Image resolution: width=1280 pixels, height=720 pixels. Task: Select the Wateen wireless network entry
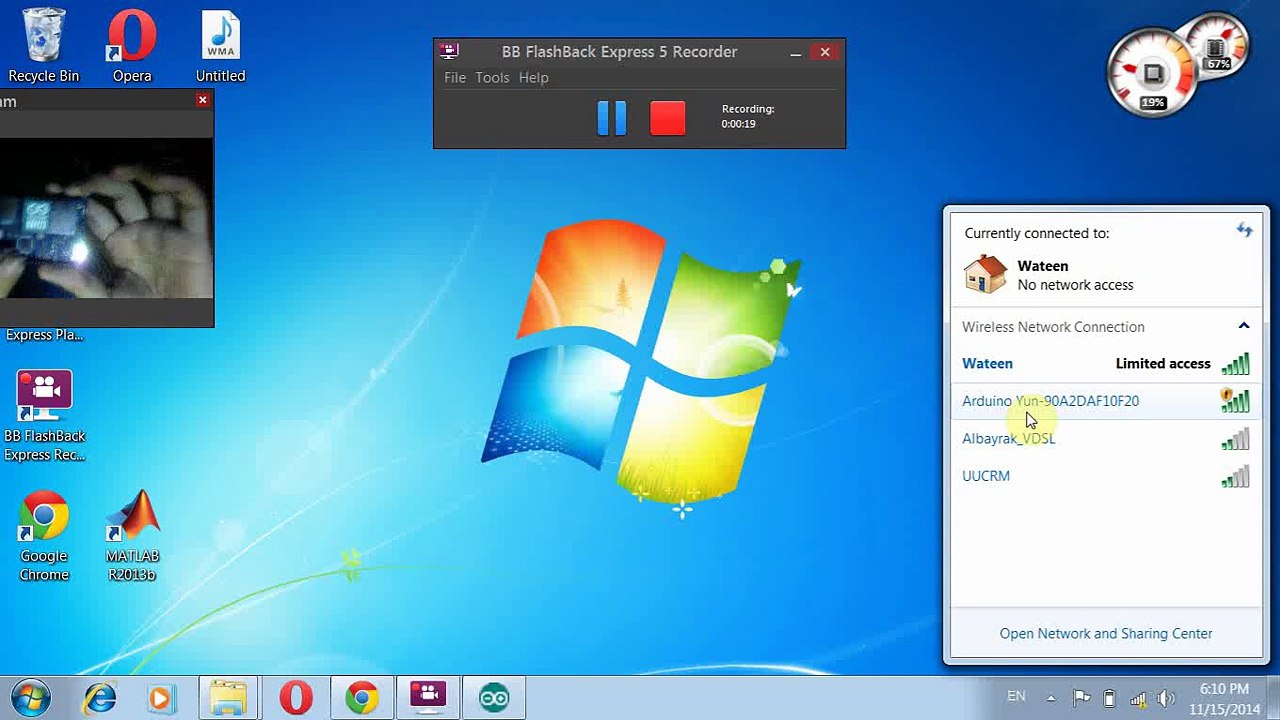coord(1106,364)
